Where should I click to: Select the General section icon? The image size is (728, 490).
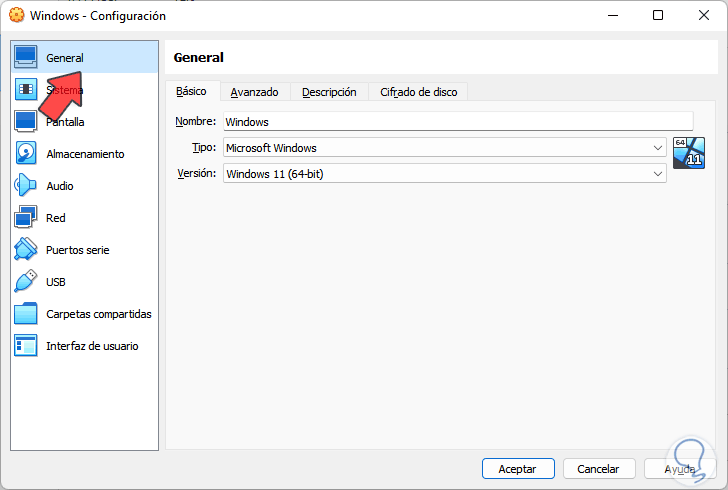pyautogui.click(x=27, y=58)
